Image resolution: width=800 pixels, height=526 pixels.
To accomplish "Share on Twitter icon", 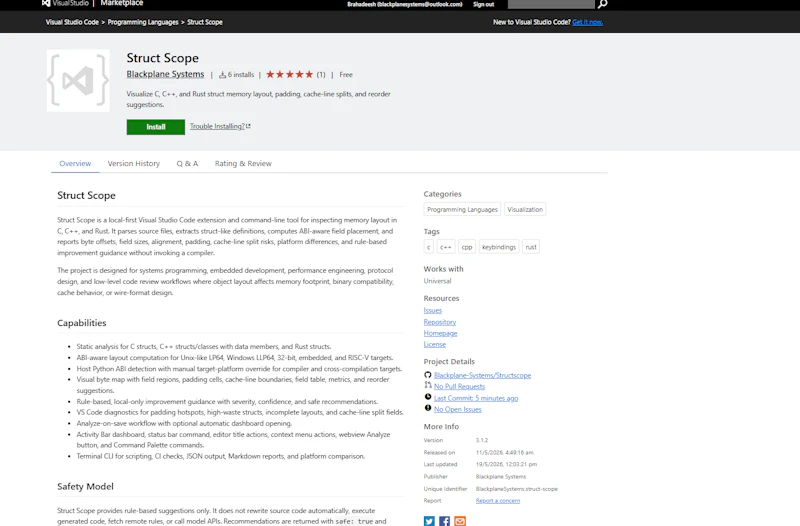I will click(429, 521).
